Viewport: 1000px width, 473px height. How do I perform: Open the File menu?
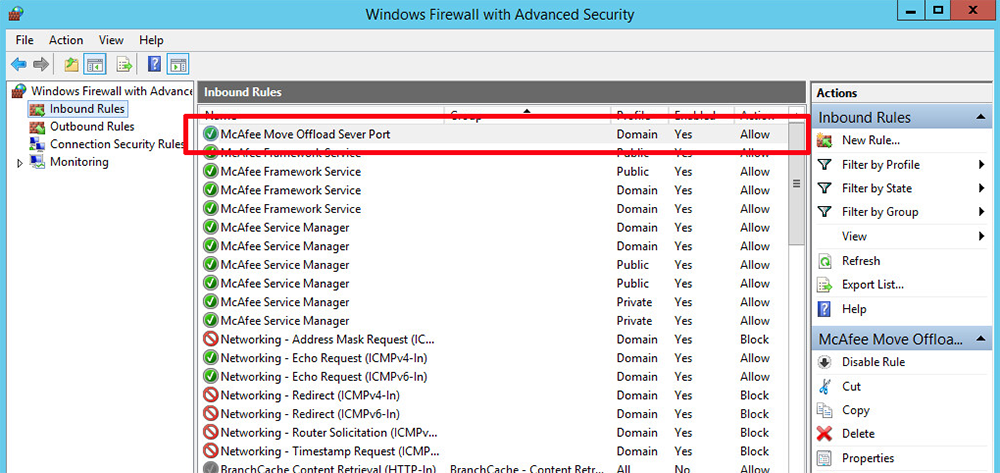(x=24, y=40)
